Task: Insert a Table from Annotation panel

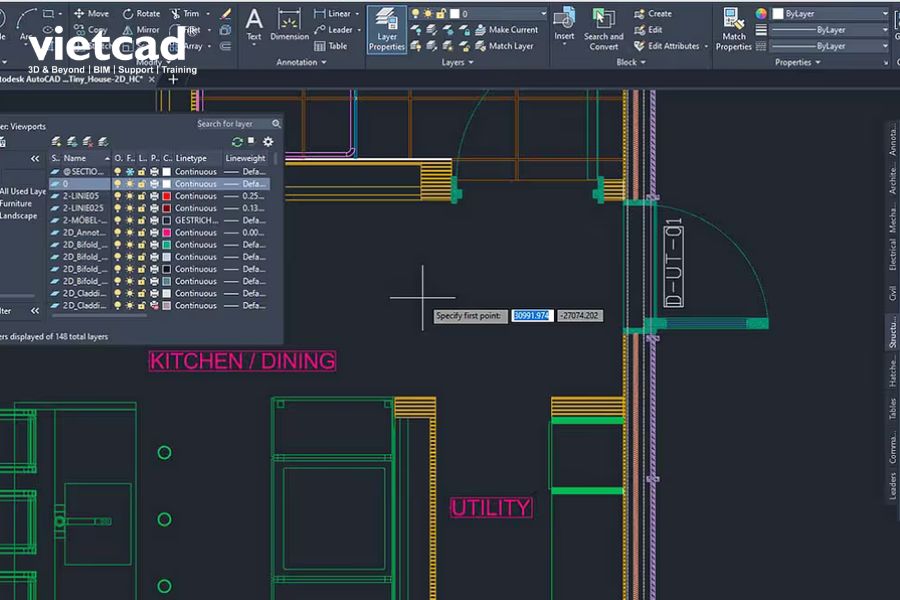Action: (x=330, y=46)
